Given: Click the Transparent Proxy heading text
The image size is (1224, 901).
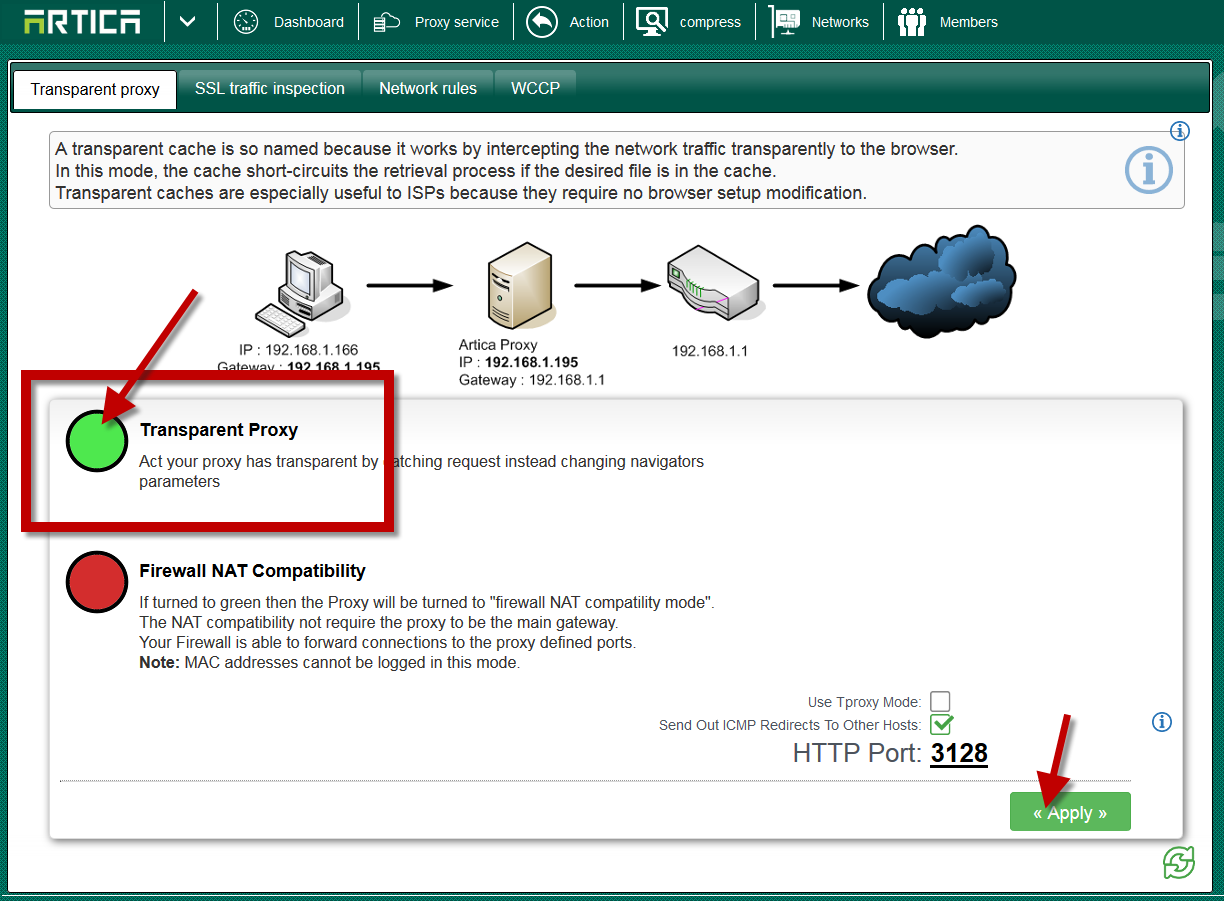Looking at the screenshot, I should point(219,430).
